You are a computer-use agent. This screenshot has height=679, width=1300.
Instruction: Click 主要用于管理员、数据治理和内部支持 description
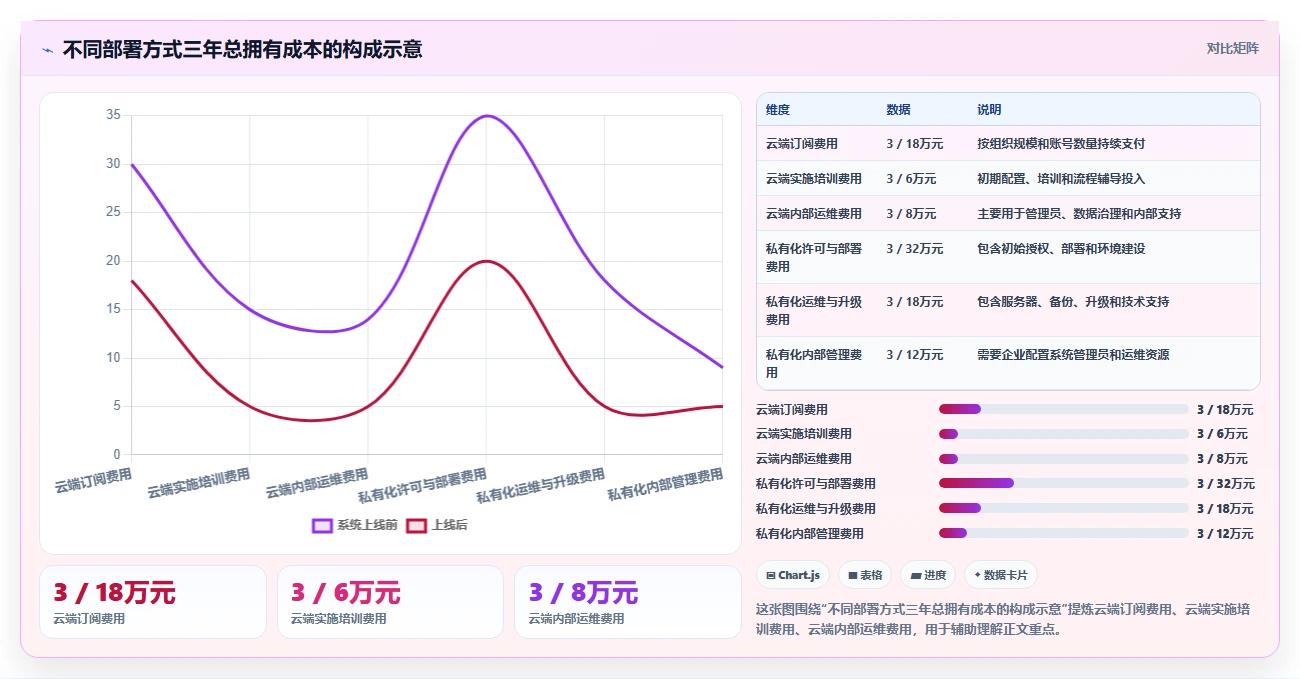pyautogui.click(x=1079, y=214)
